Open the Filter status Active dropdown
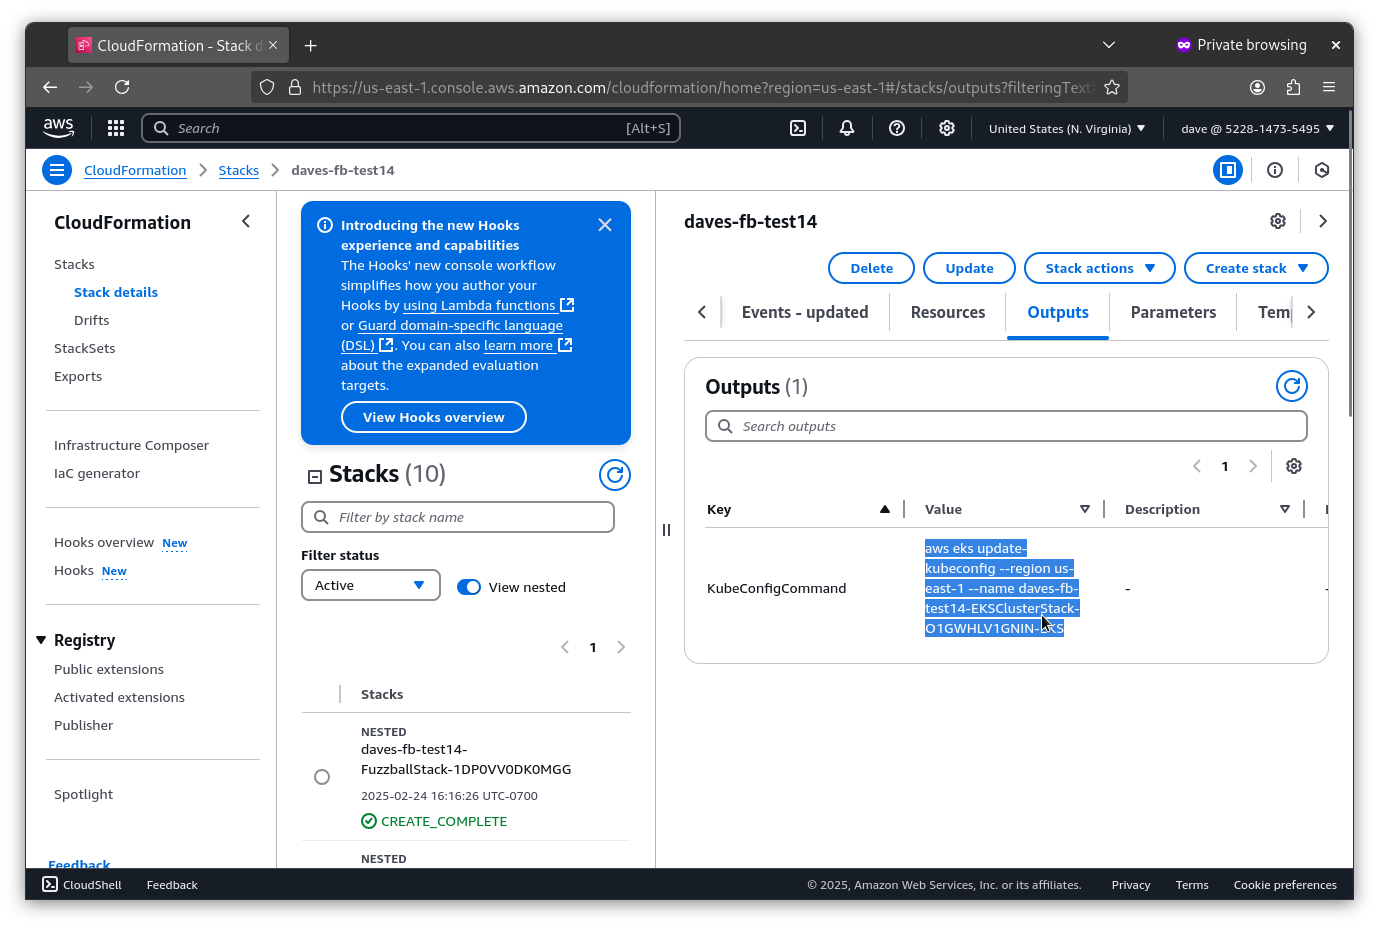This screenshot has height=928, width=1379. point(371,585)
